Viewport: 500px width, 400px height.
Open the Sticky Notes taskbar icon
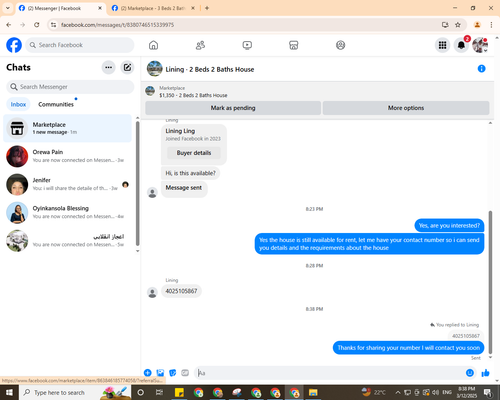(x=179, y=392)
